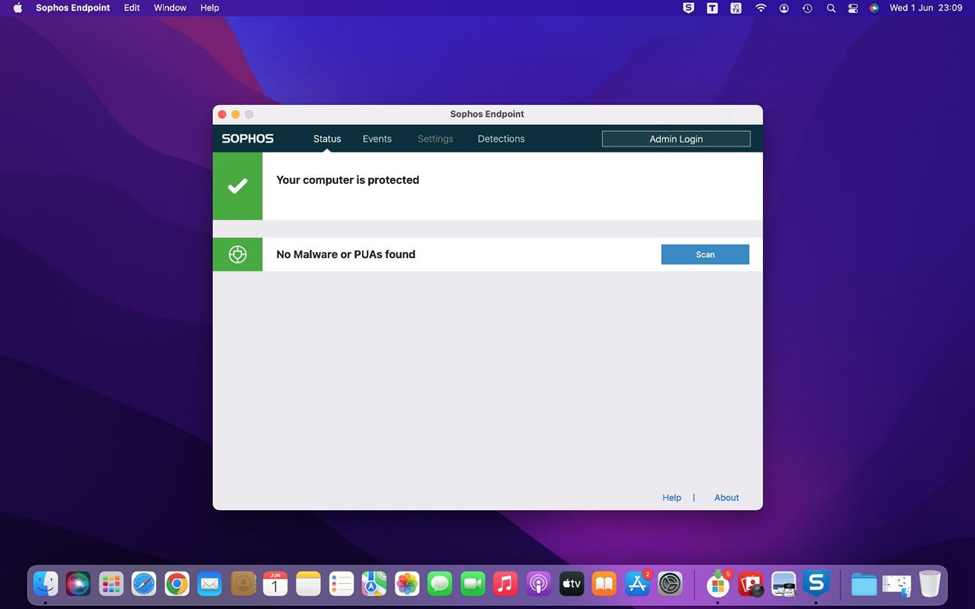Open the Edit menu
975x609 pixels.
(x=132, y=8)
